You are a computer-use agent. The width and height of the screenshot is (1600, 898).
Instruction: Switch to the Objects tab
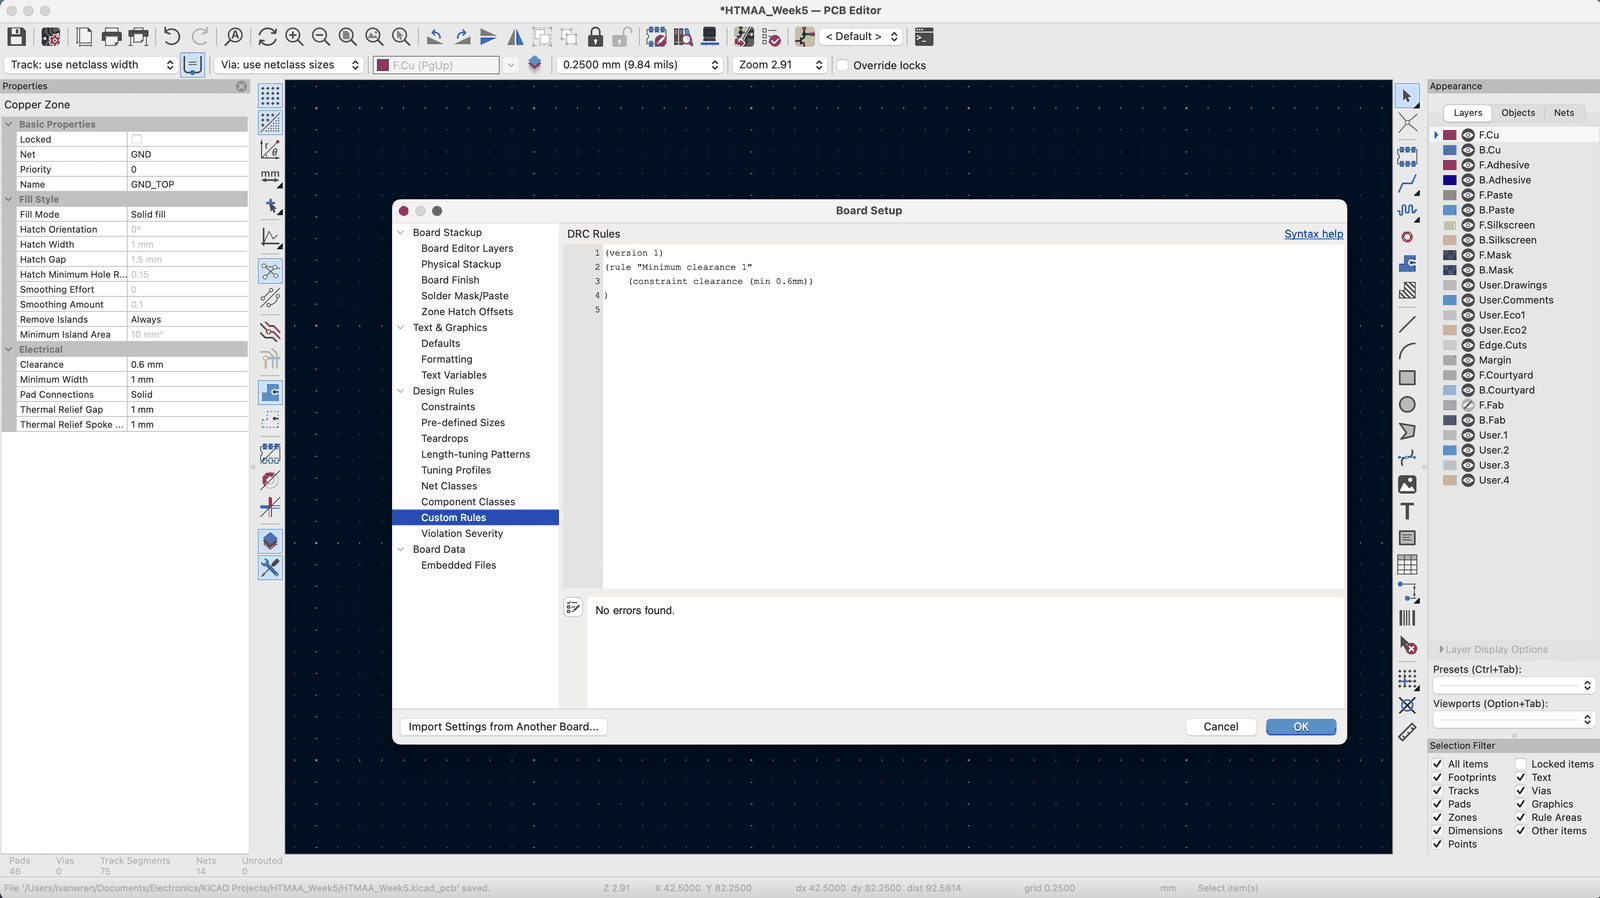point(1518,113)
